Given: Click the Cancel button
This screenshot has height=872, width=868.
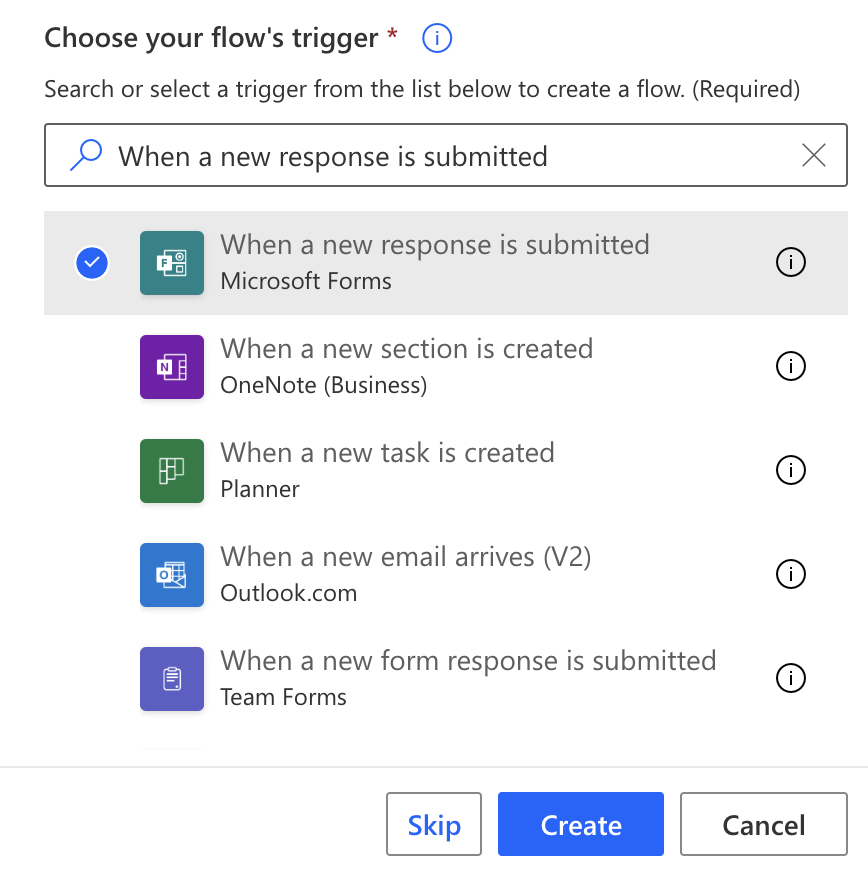Looking at the screenshot, I should point(763,824).
